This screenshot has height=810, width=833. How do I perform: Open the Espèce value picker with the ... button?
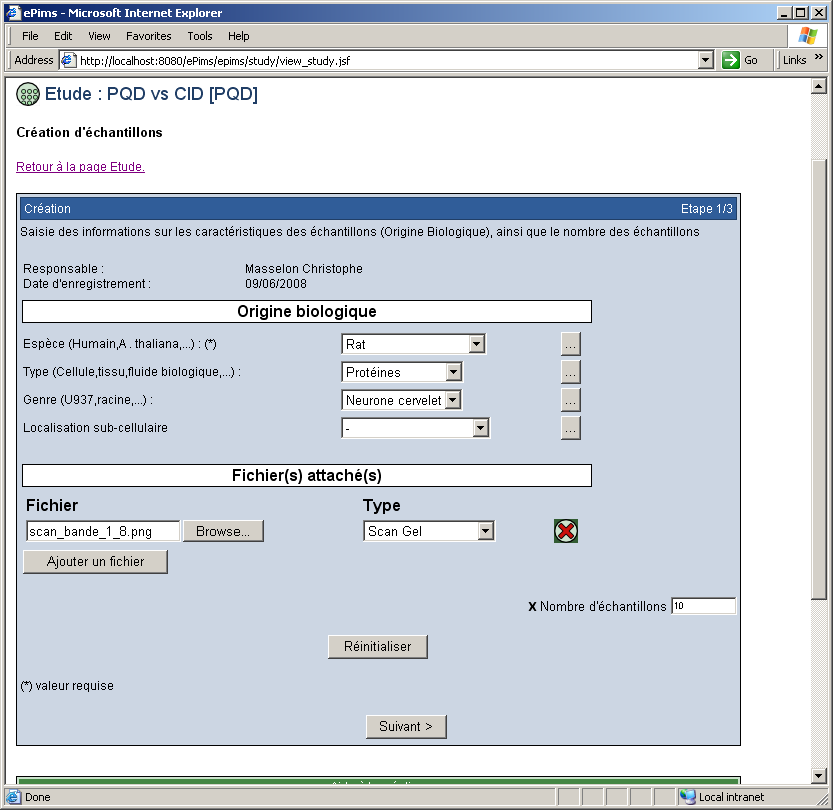(570, 343)
